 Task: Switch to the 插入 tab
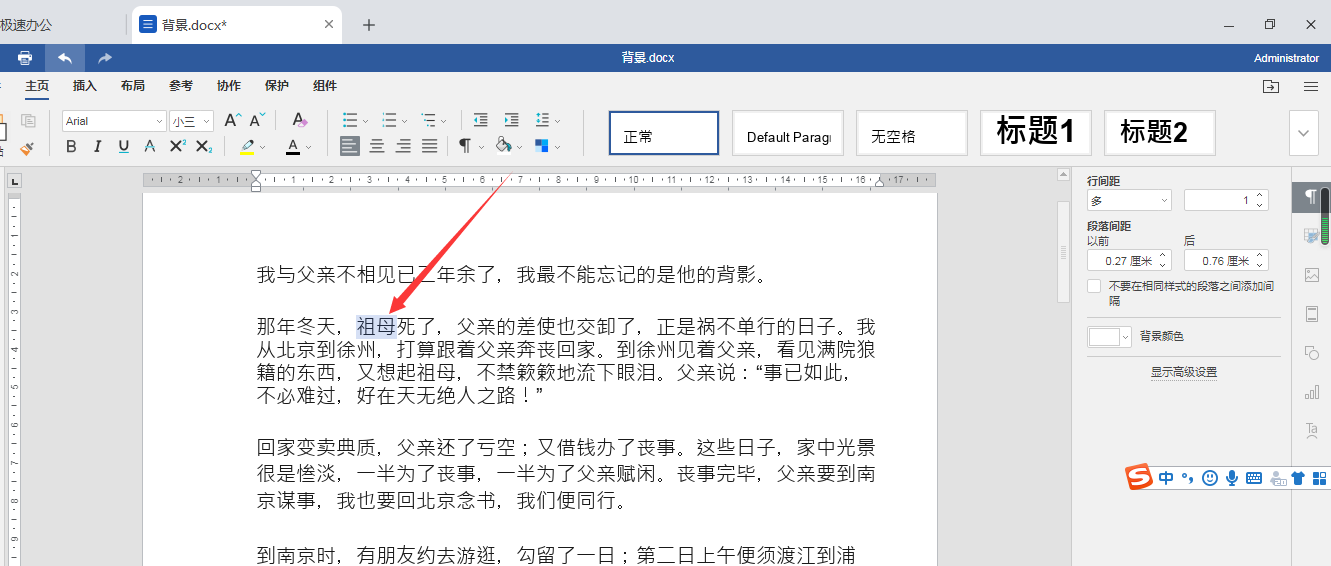[x=85, y=86]
